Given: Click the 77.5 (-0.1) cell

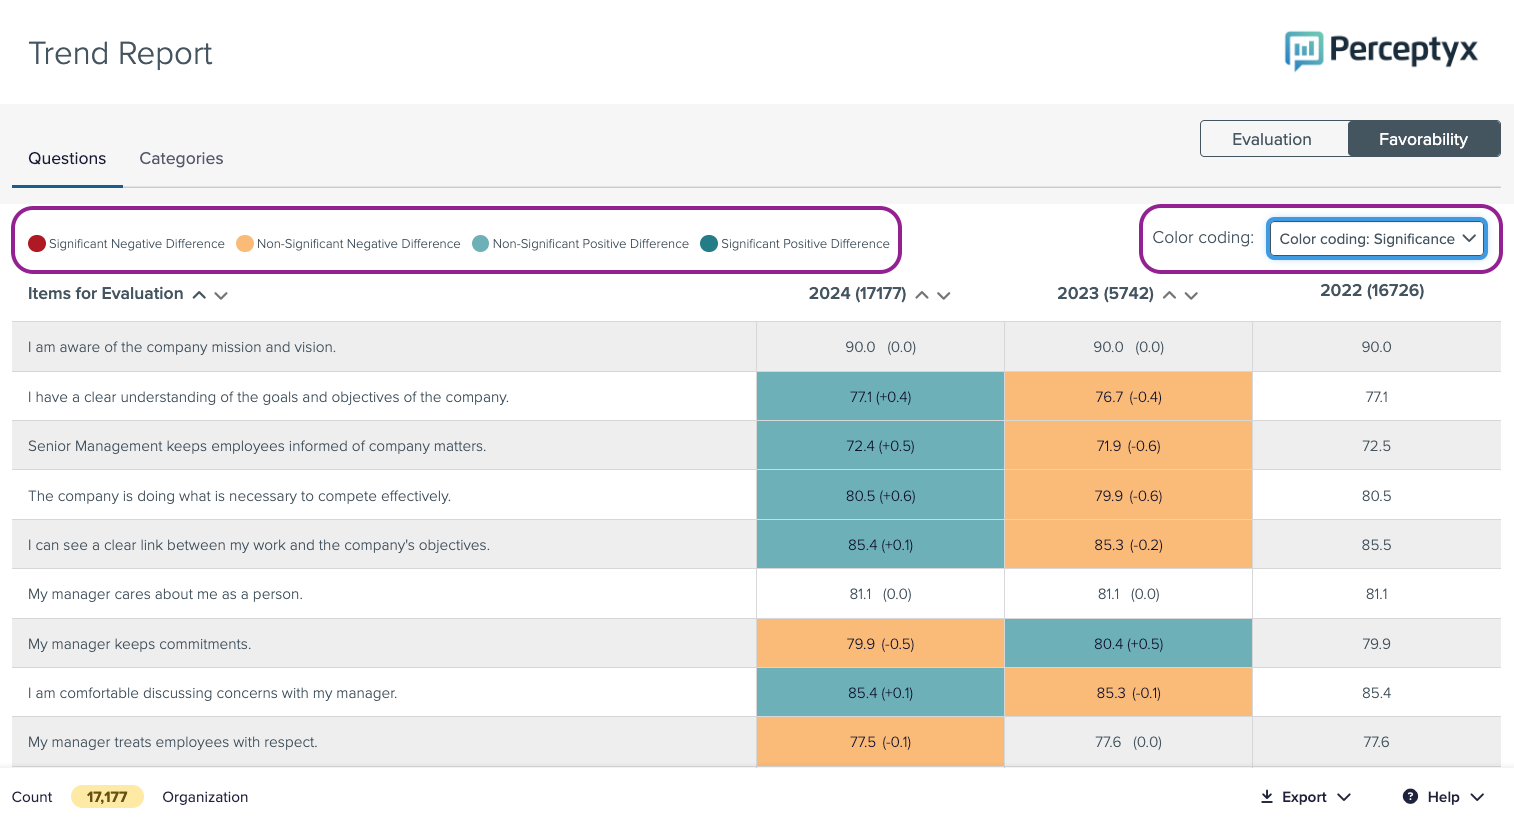Looking at the screenshot, I should tap(880, 742).
